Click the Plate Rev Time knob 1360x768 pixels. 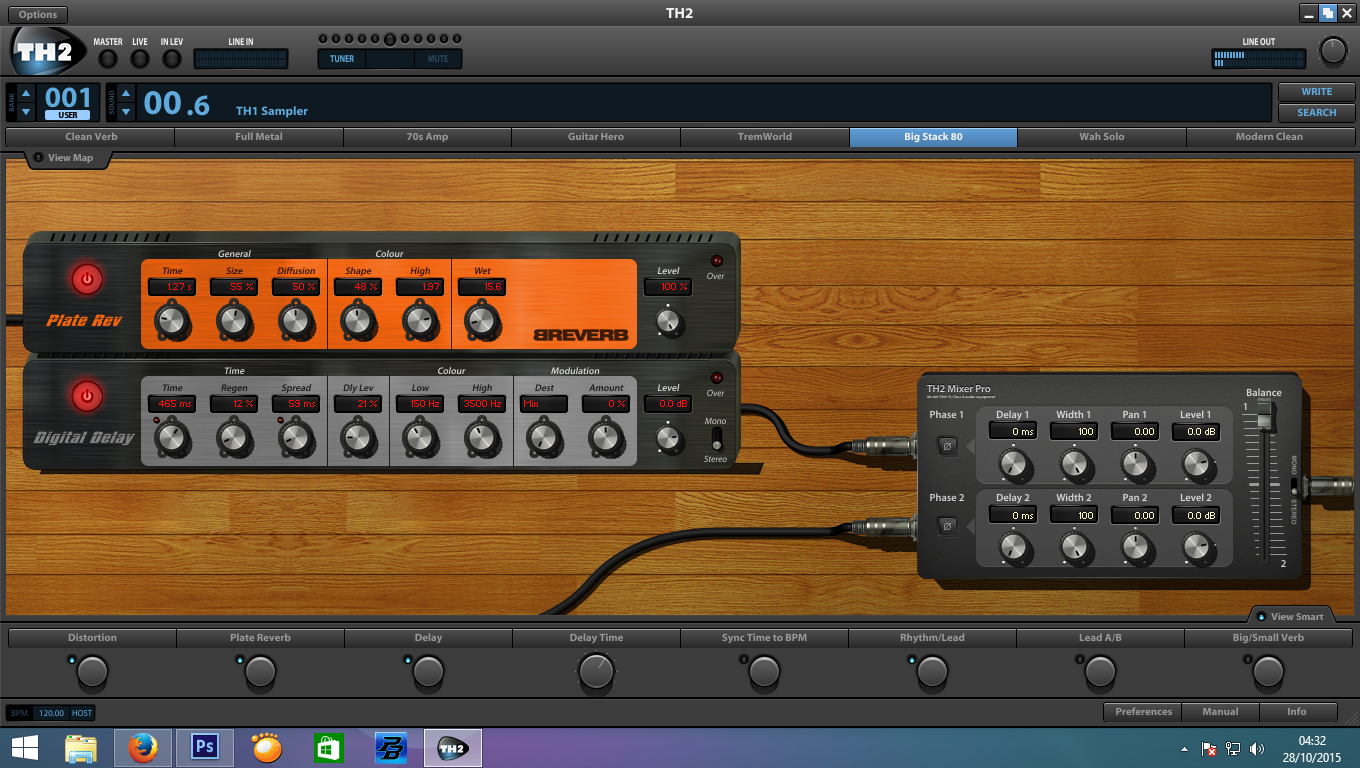point(172,321)
